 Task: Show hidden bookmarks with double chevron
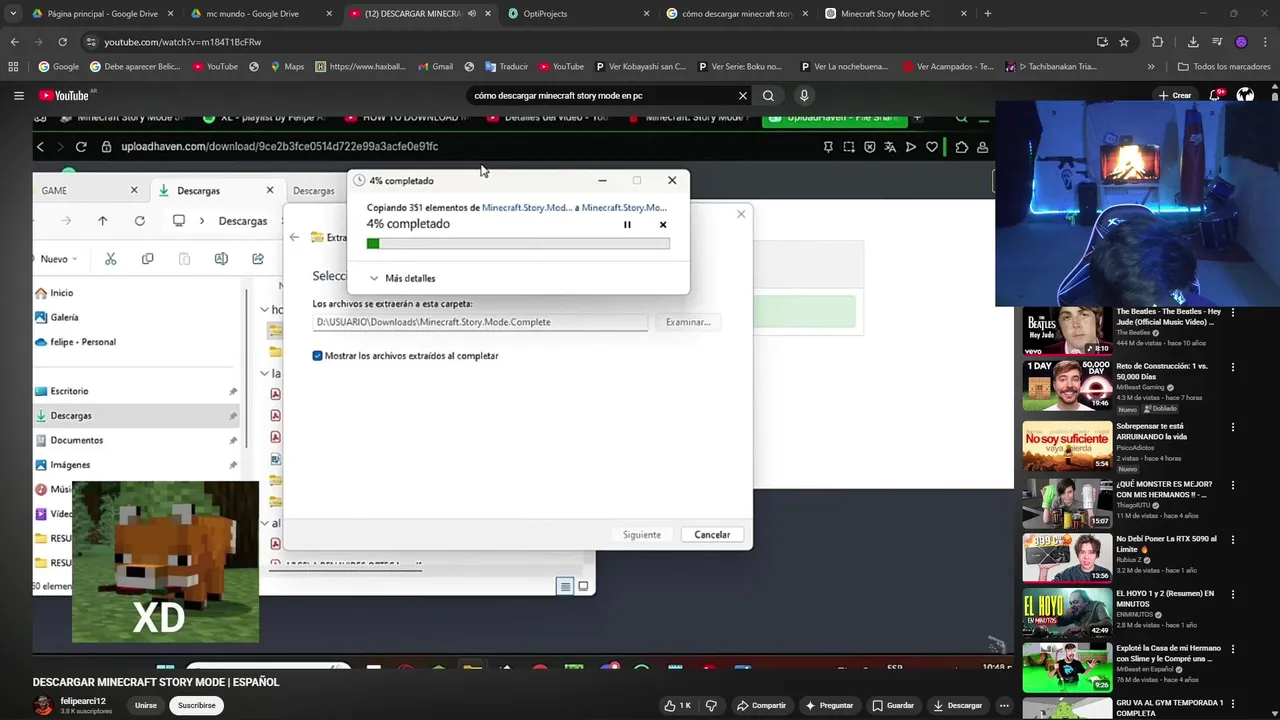click(x=1151, y=67)
